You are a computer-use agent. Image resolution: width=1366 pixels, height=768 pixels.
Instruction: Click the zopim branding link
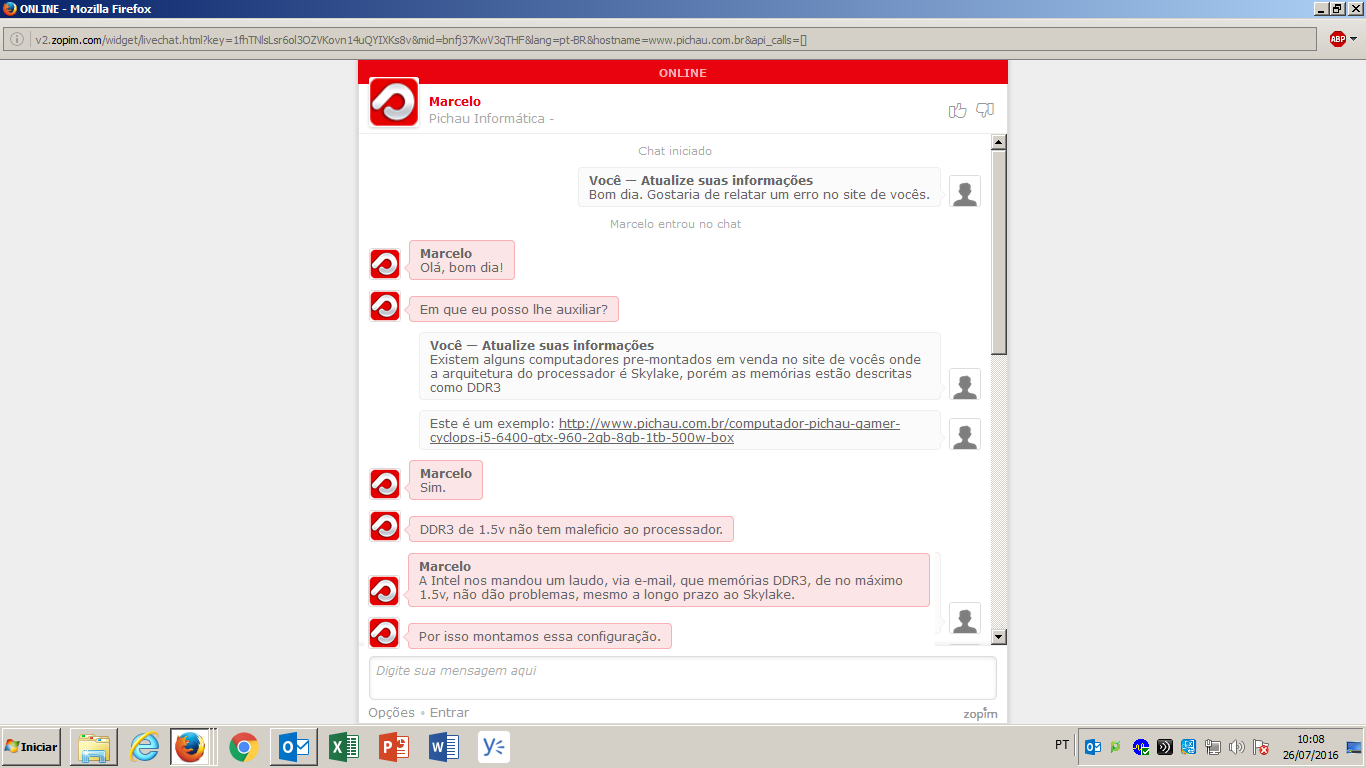click(980, 713)
